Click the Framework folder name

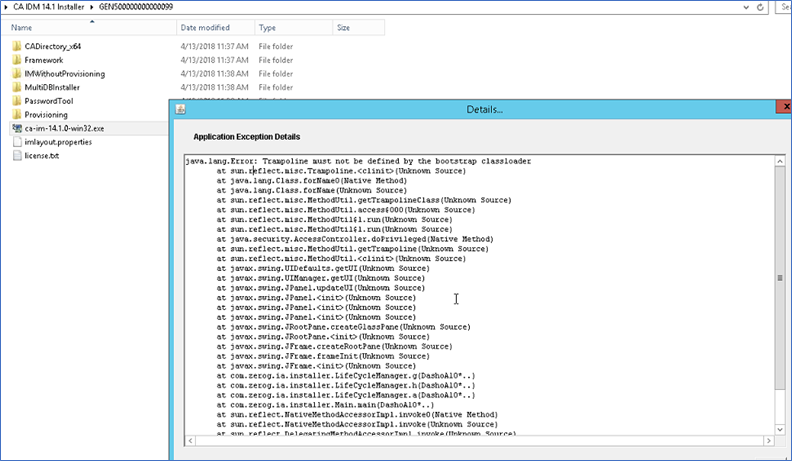click(x=44, y=60)
